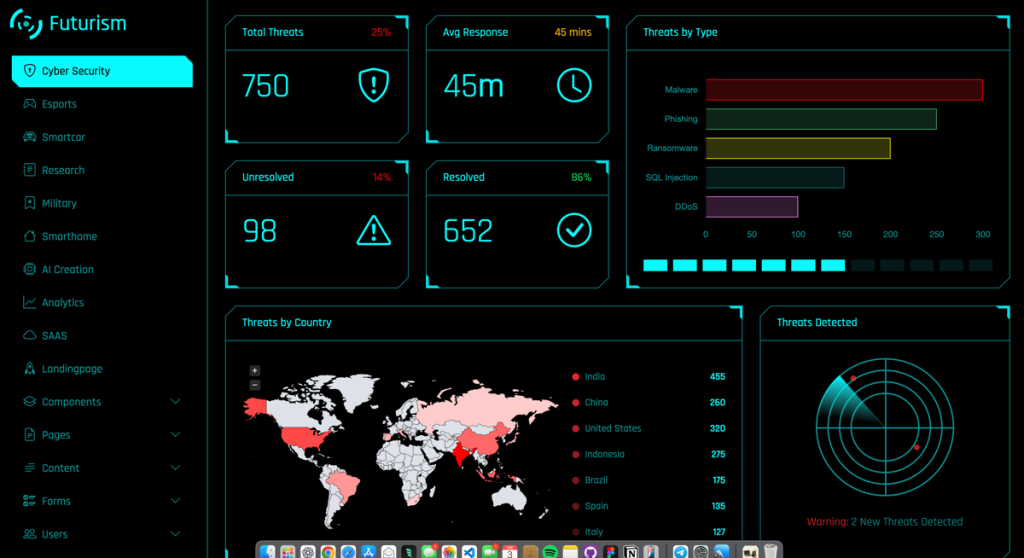The image size is (1024, 558).
Task: Click the checkmark circle icon in Resolved card
Action: [574, 230]
